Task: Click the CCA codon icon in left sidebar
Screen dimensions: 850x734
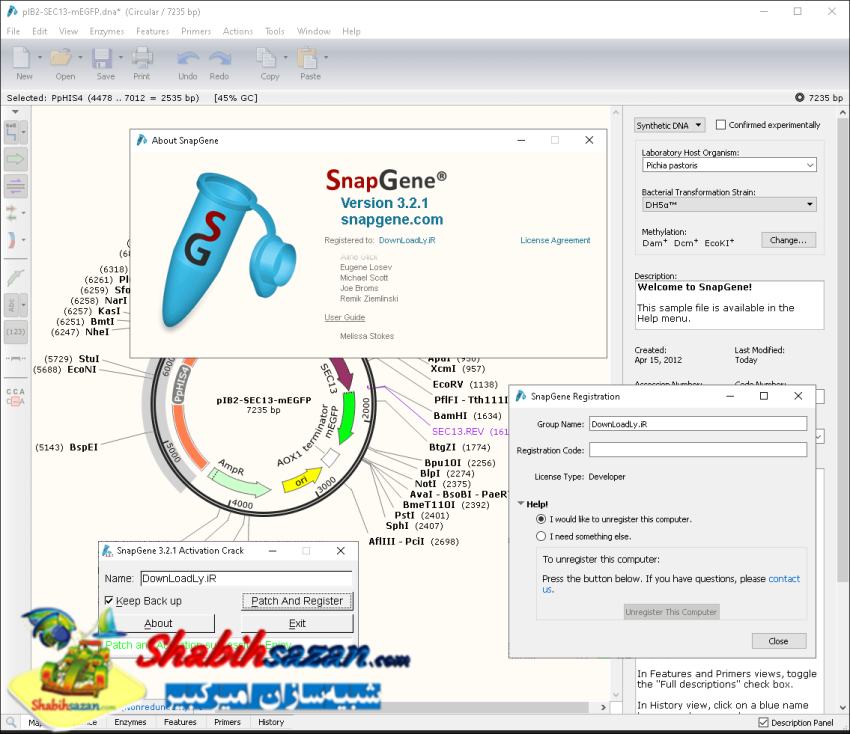Action: pos(16,397)
